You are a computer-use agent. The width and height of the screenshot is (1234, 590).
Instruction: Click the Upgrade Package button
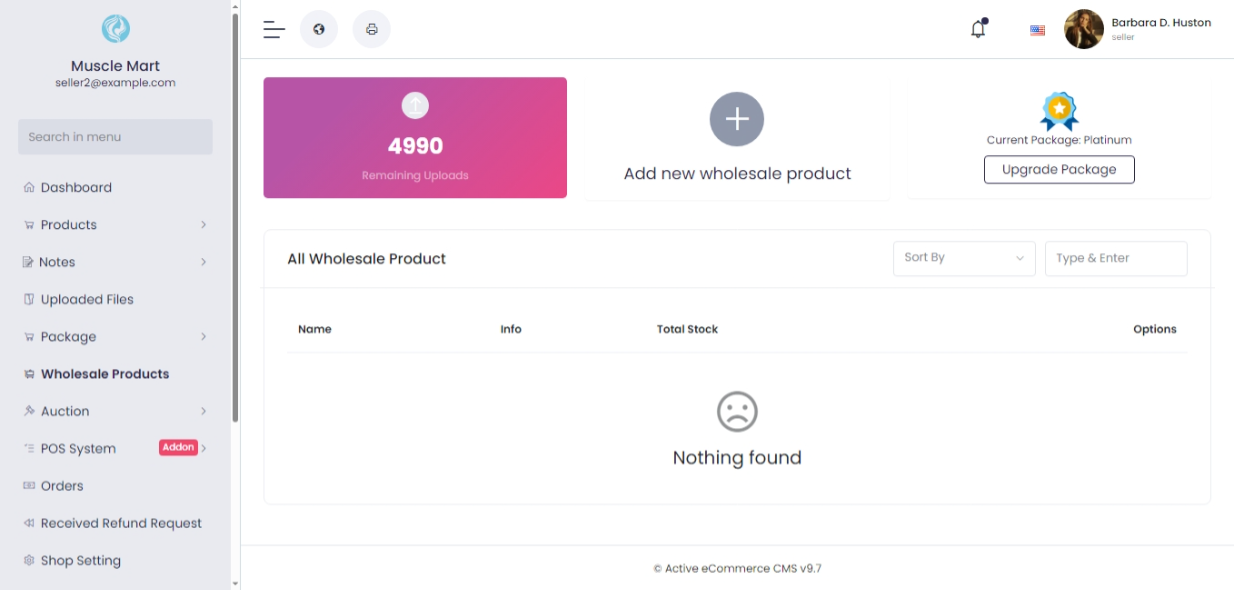click(1059, 169)
